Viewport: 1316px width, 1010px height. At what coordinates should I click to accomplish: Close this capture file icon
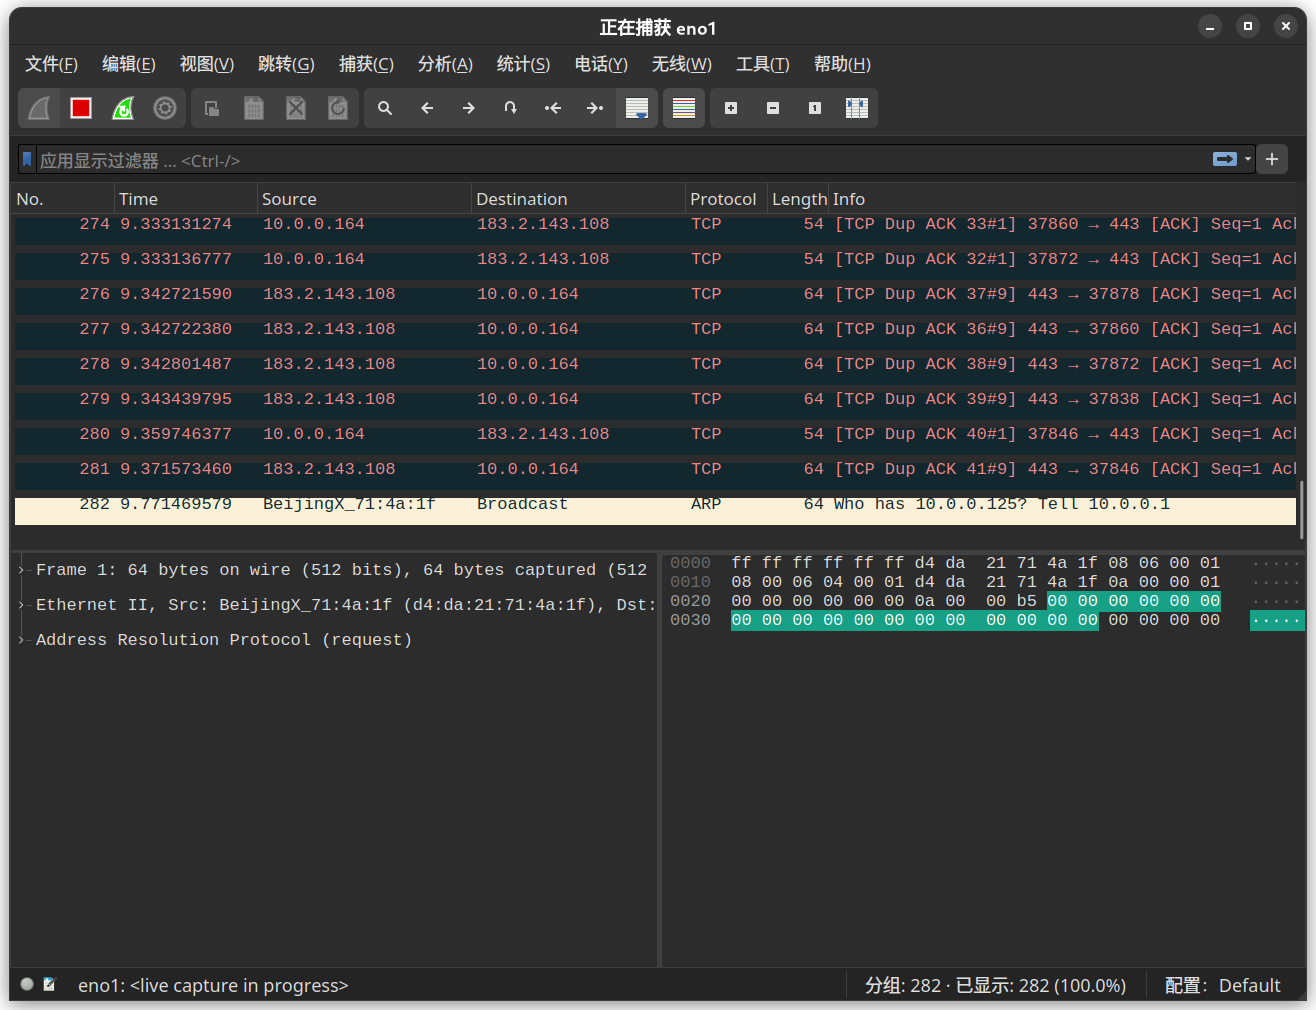(296, 108)
